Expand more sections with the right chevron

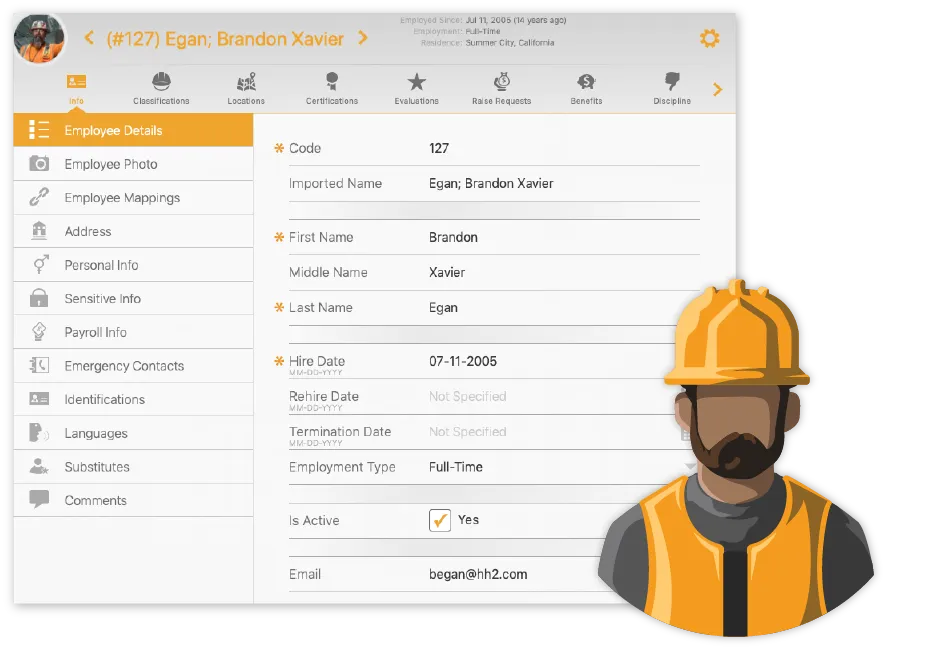[x=717, y=89]
